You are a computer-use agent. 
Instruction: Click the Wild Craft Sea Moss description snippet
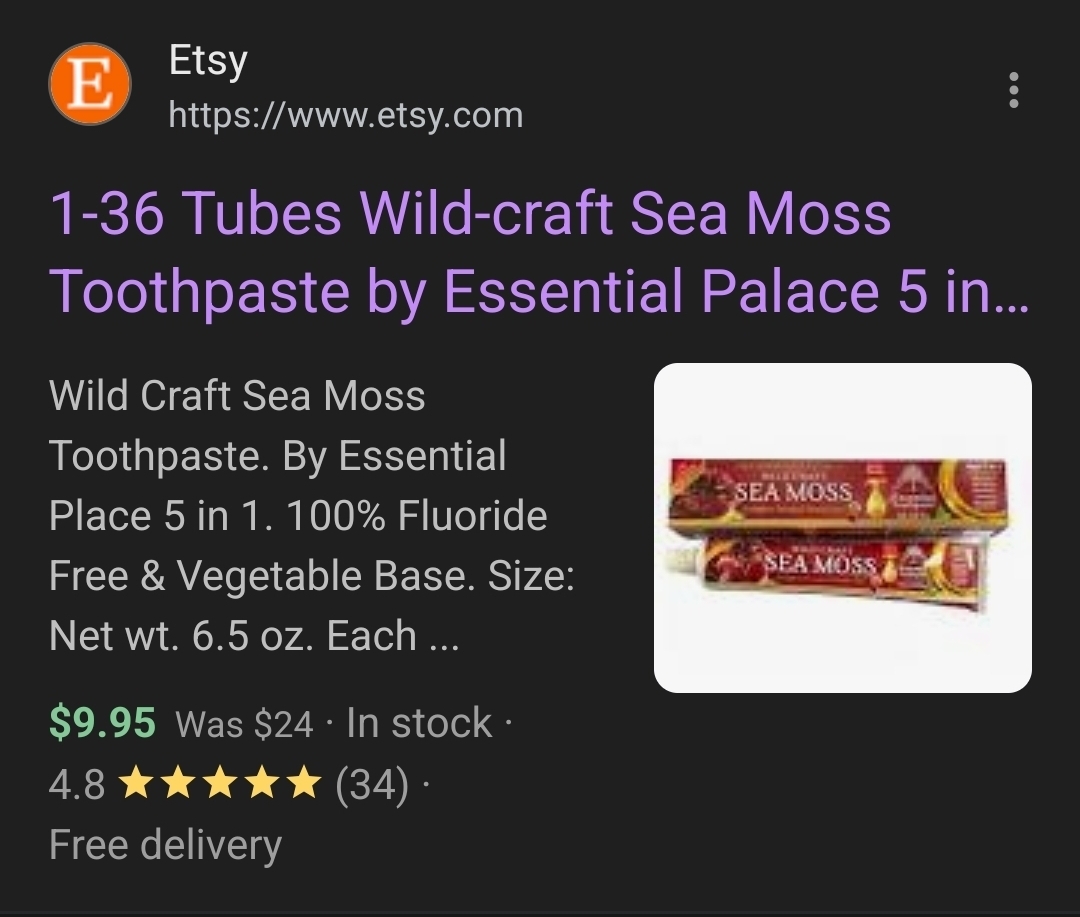[x=311, y=515]
